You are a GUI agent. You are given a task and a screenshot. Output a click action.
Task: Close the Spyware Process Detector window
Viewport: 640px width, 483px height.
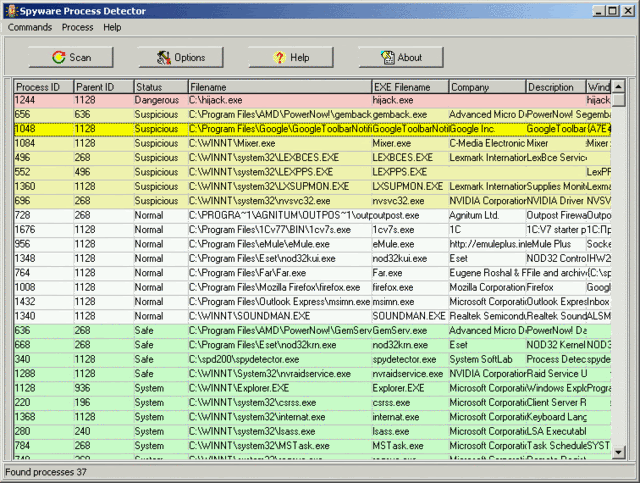[628, 11]
